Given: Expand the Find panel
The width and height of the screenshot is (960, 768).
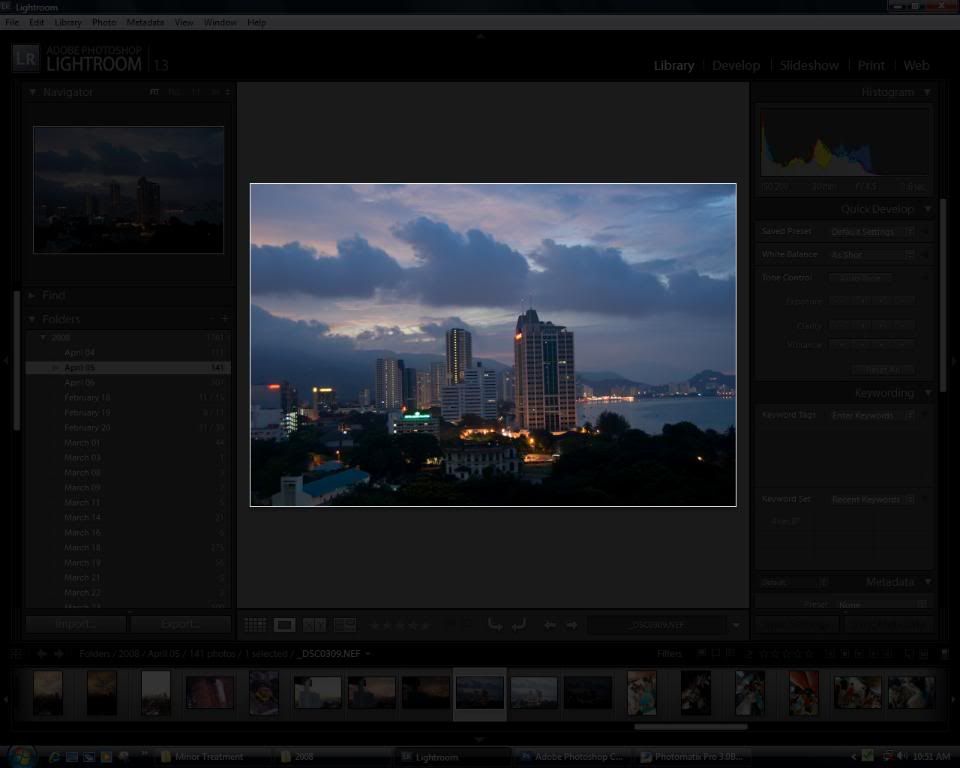Looking at the screenshot, I should (32, 296).
